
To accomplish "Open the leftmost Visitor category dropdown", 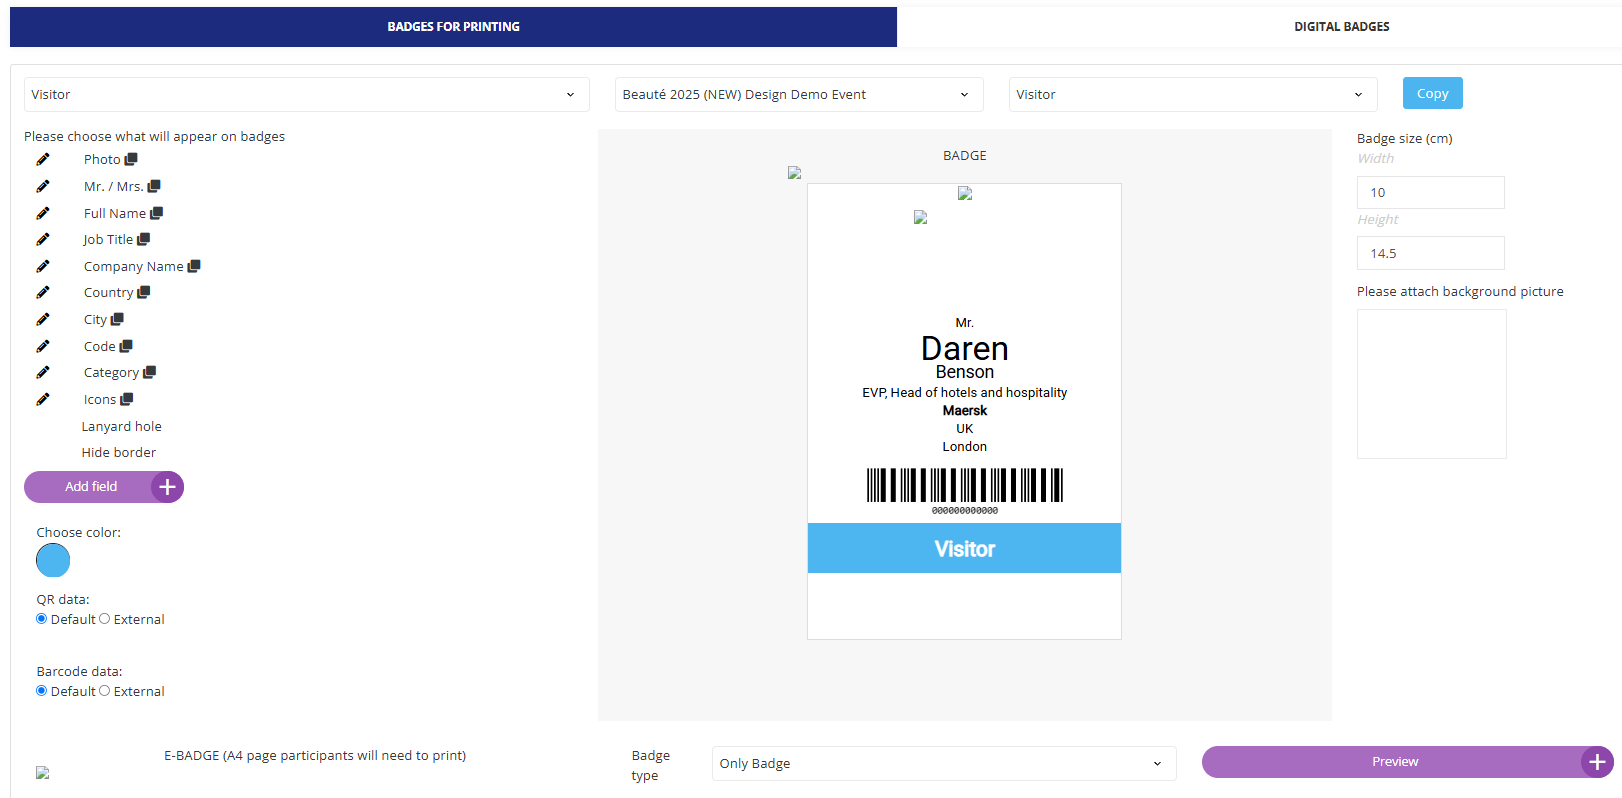I will click(x=306, y=95).
